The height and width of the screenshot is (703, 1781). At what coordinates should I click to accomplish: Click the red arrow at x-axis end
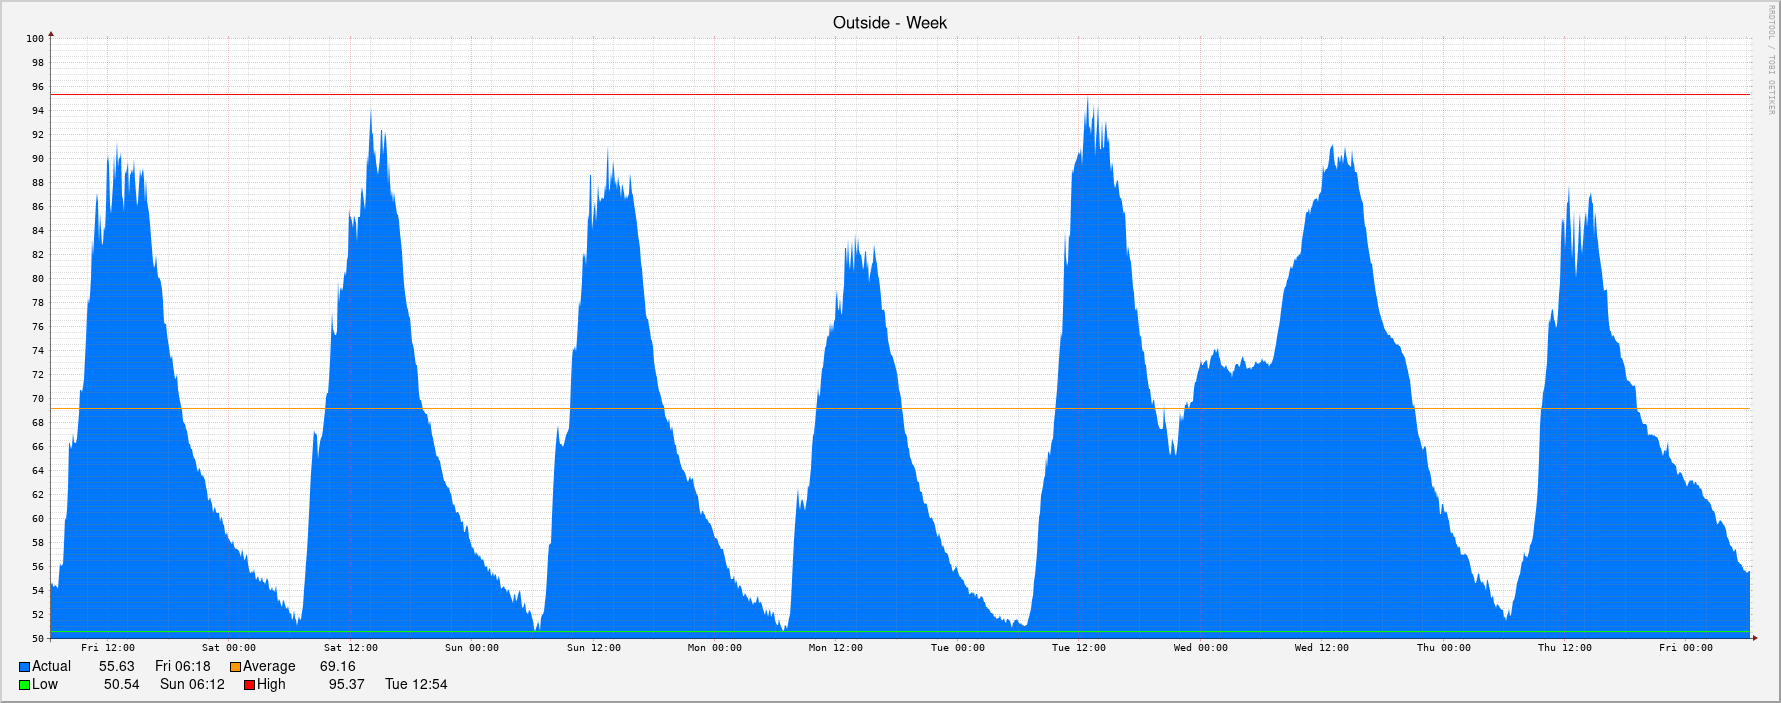1754,637
